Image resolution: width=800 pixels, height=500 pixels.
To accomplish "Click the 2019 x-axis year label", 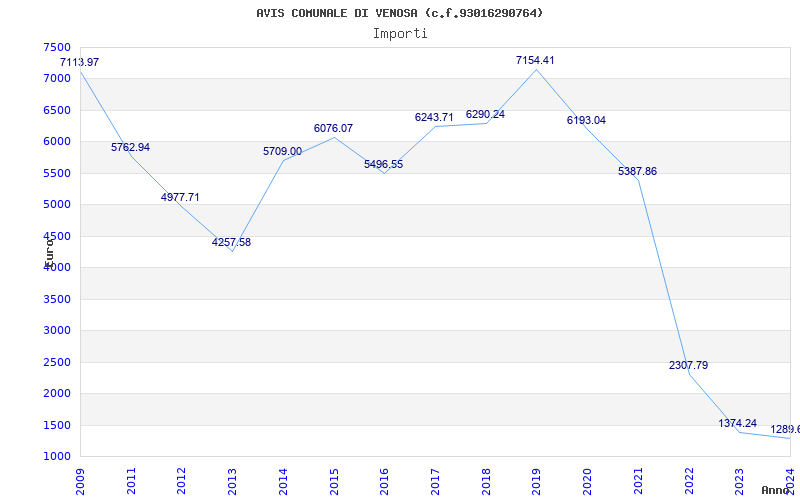I will 537,477.
